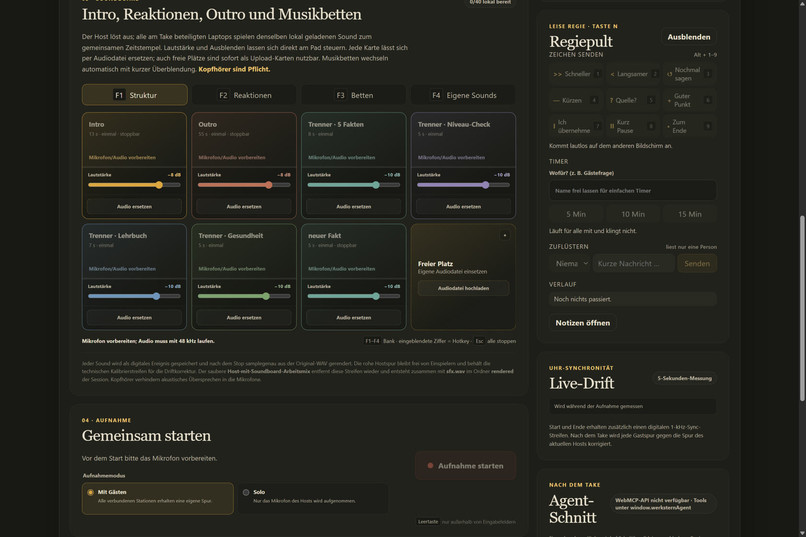
Task: Click Aufnahme starten button
Action: [465, 466]
